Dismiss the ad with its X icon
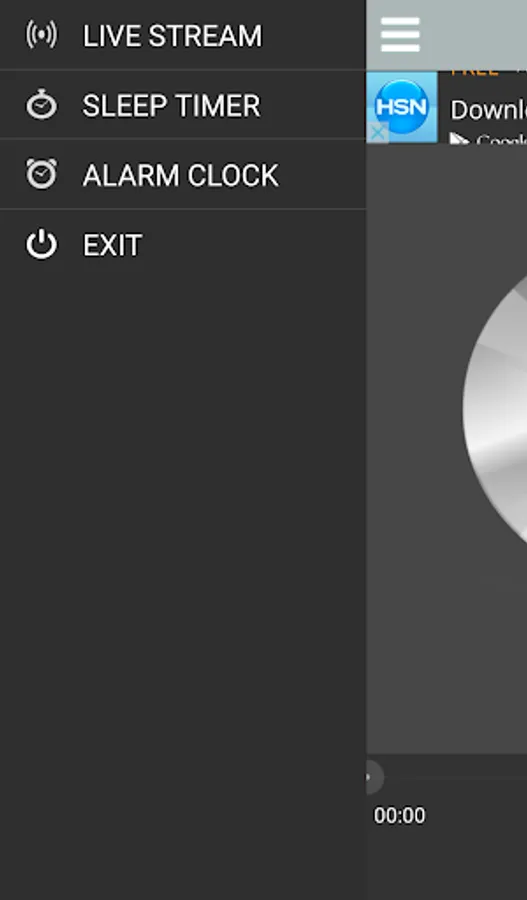Image resolution: width=527 pixels, height=900 pixels. tap(377, 133)
